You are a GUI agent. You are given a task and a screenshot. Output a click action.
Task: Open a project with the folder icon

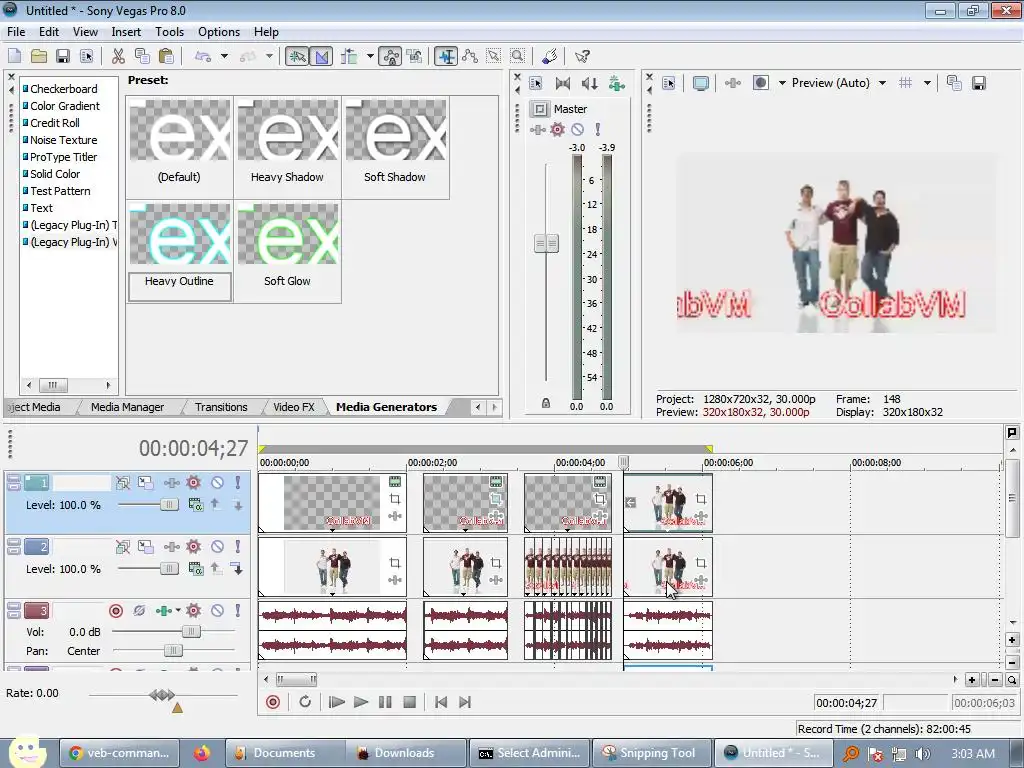(39, 56)
